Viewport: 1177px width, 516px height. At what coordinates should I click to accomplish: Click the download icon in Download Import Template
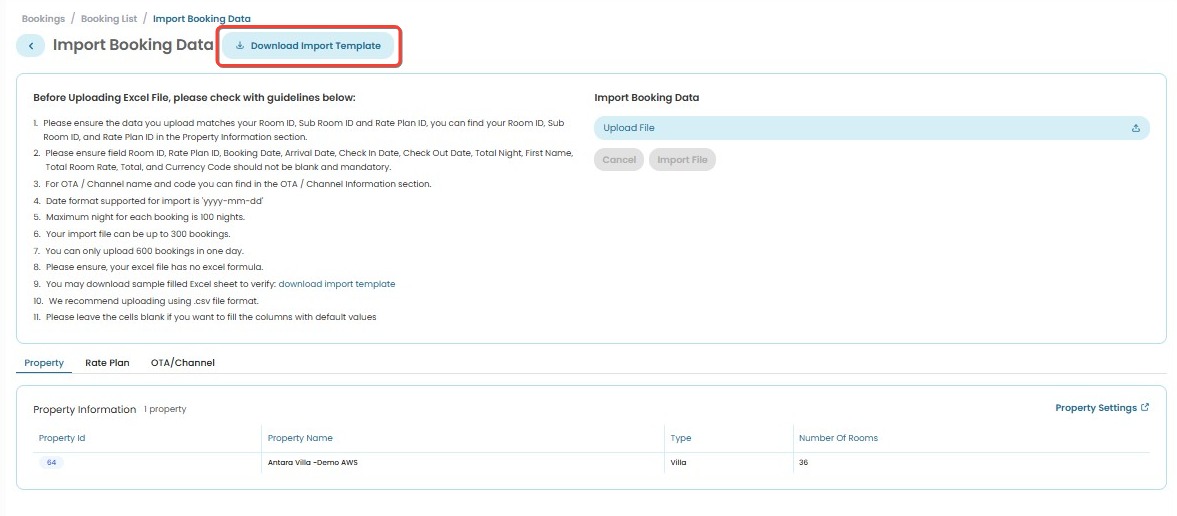(x=240, y=46)
